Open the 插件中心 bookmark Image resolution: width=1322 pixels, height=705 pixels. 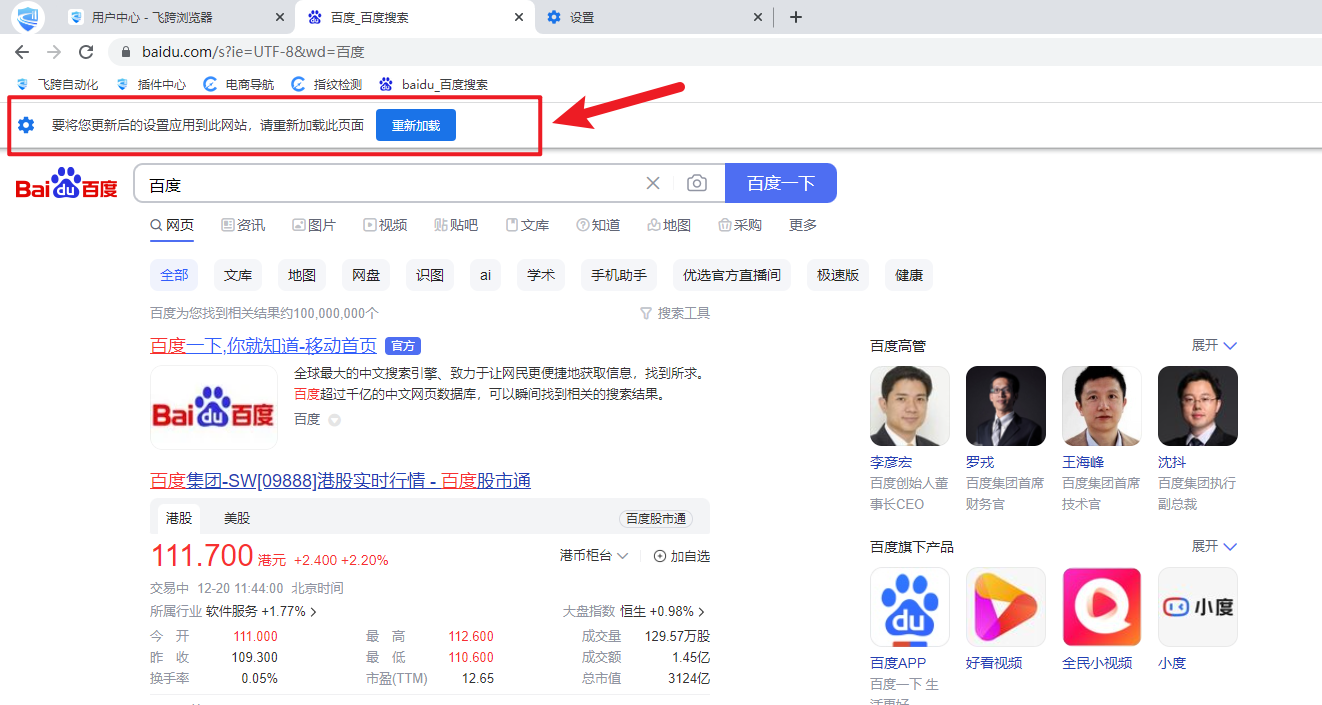pyautogui.click(x=151, y=85)
